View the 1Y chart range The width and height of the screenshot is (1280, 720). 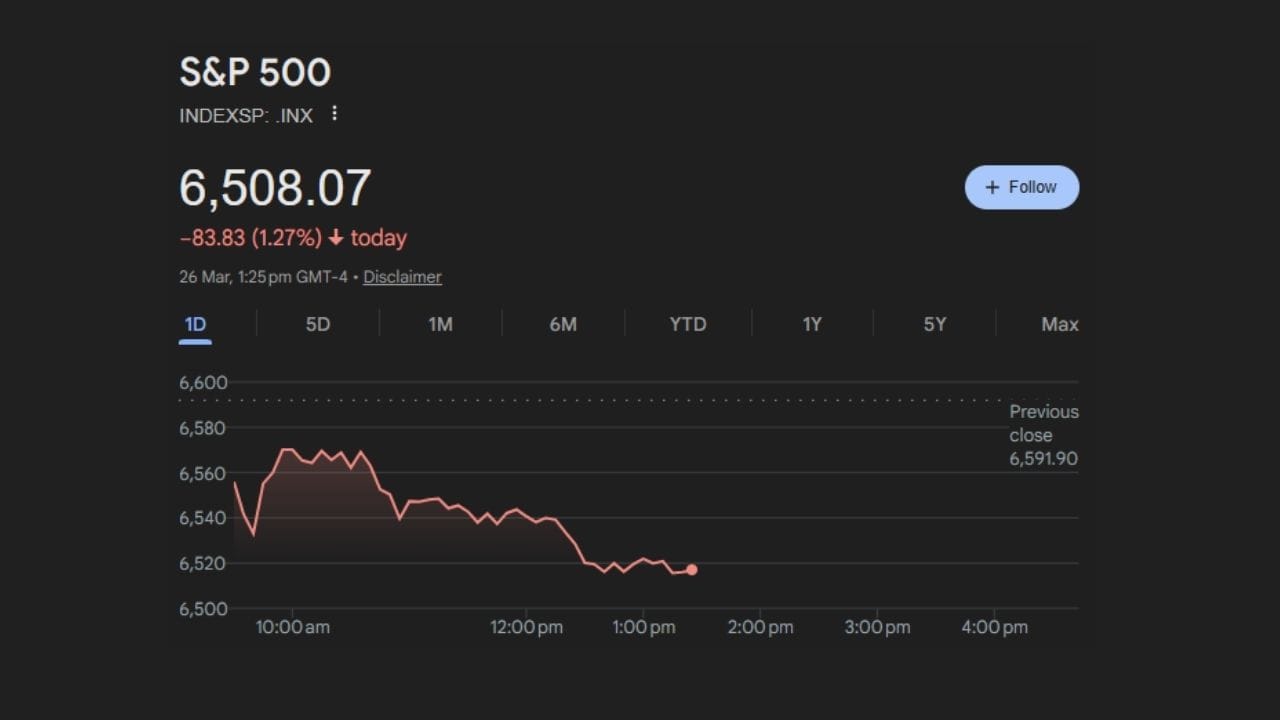[812, 324]
